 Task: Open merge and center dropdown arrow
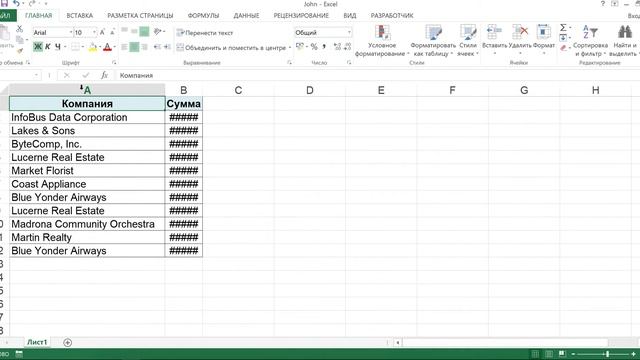[290, 48]
